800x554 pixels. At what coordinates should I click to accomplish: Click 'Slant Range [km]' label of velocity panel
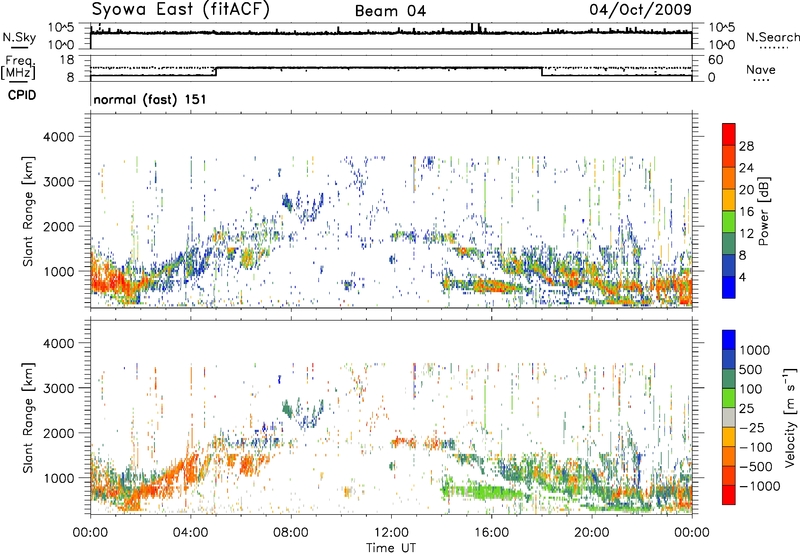29,418
